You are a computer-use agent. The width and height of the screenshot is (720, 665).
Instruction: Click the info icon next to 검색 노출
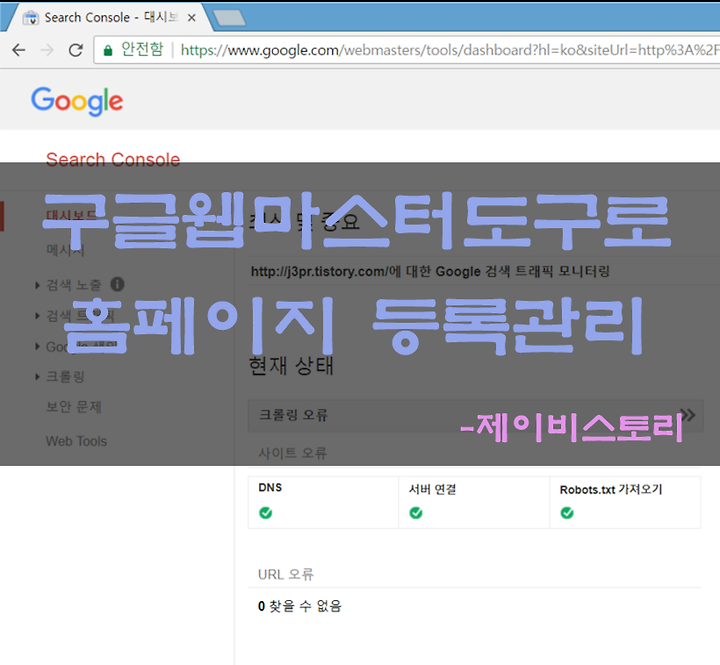[118, 284]
